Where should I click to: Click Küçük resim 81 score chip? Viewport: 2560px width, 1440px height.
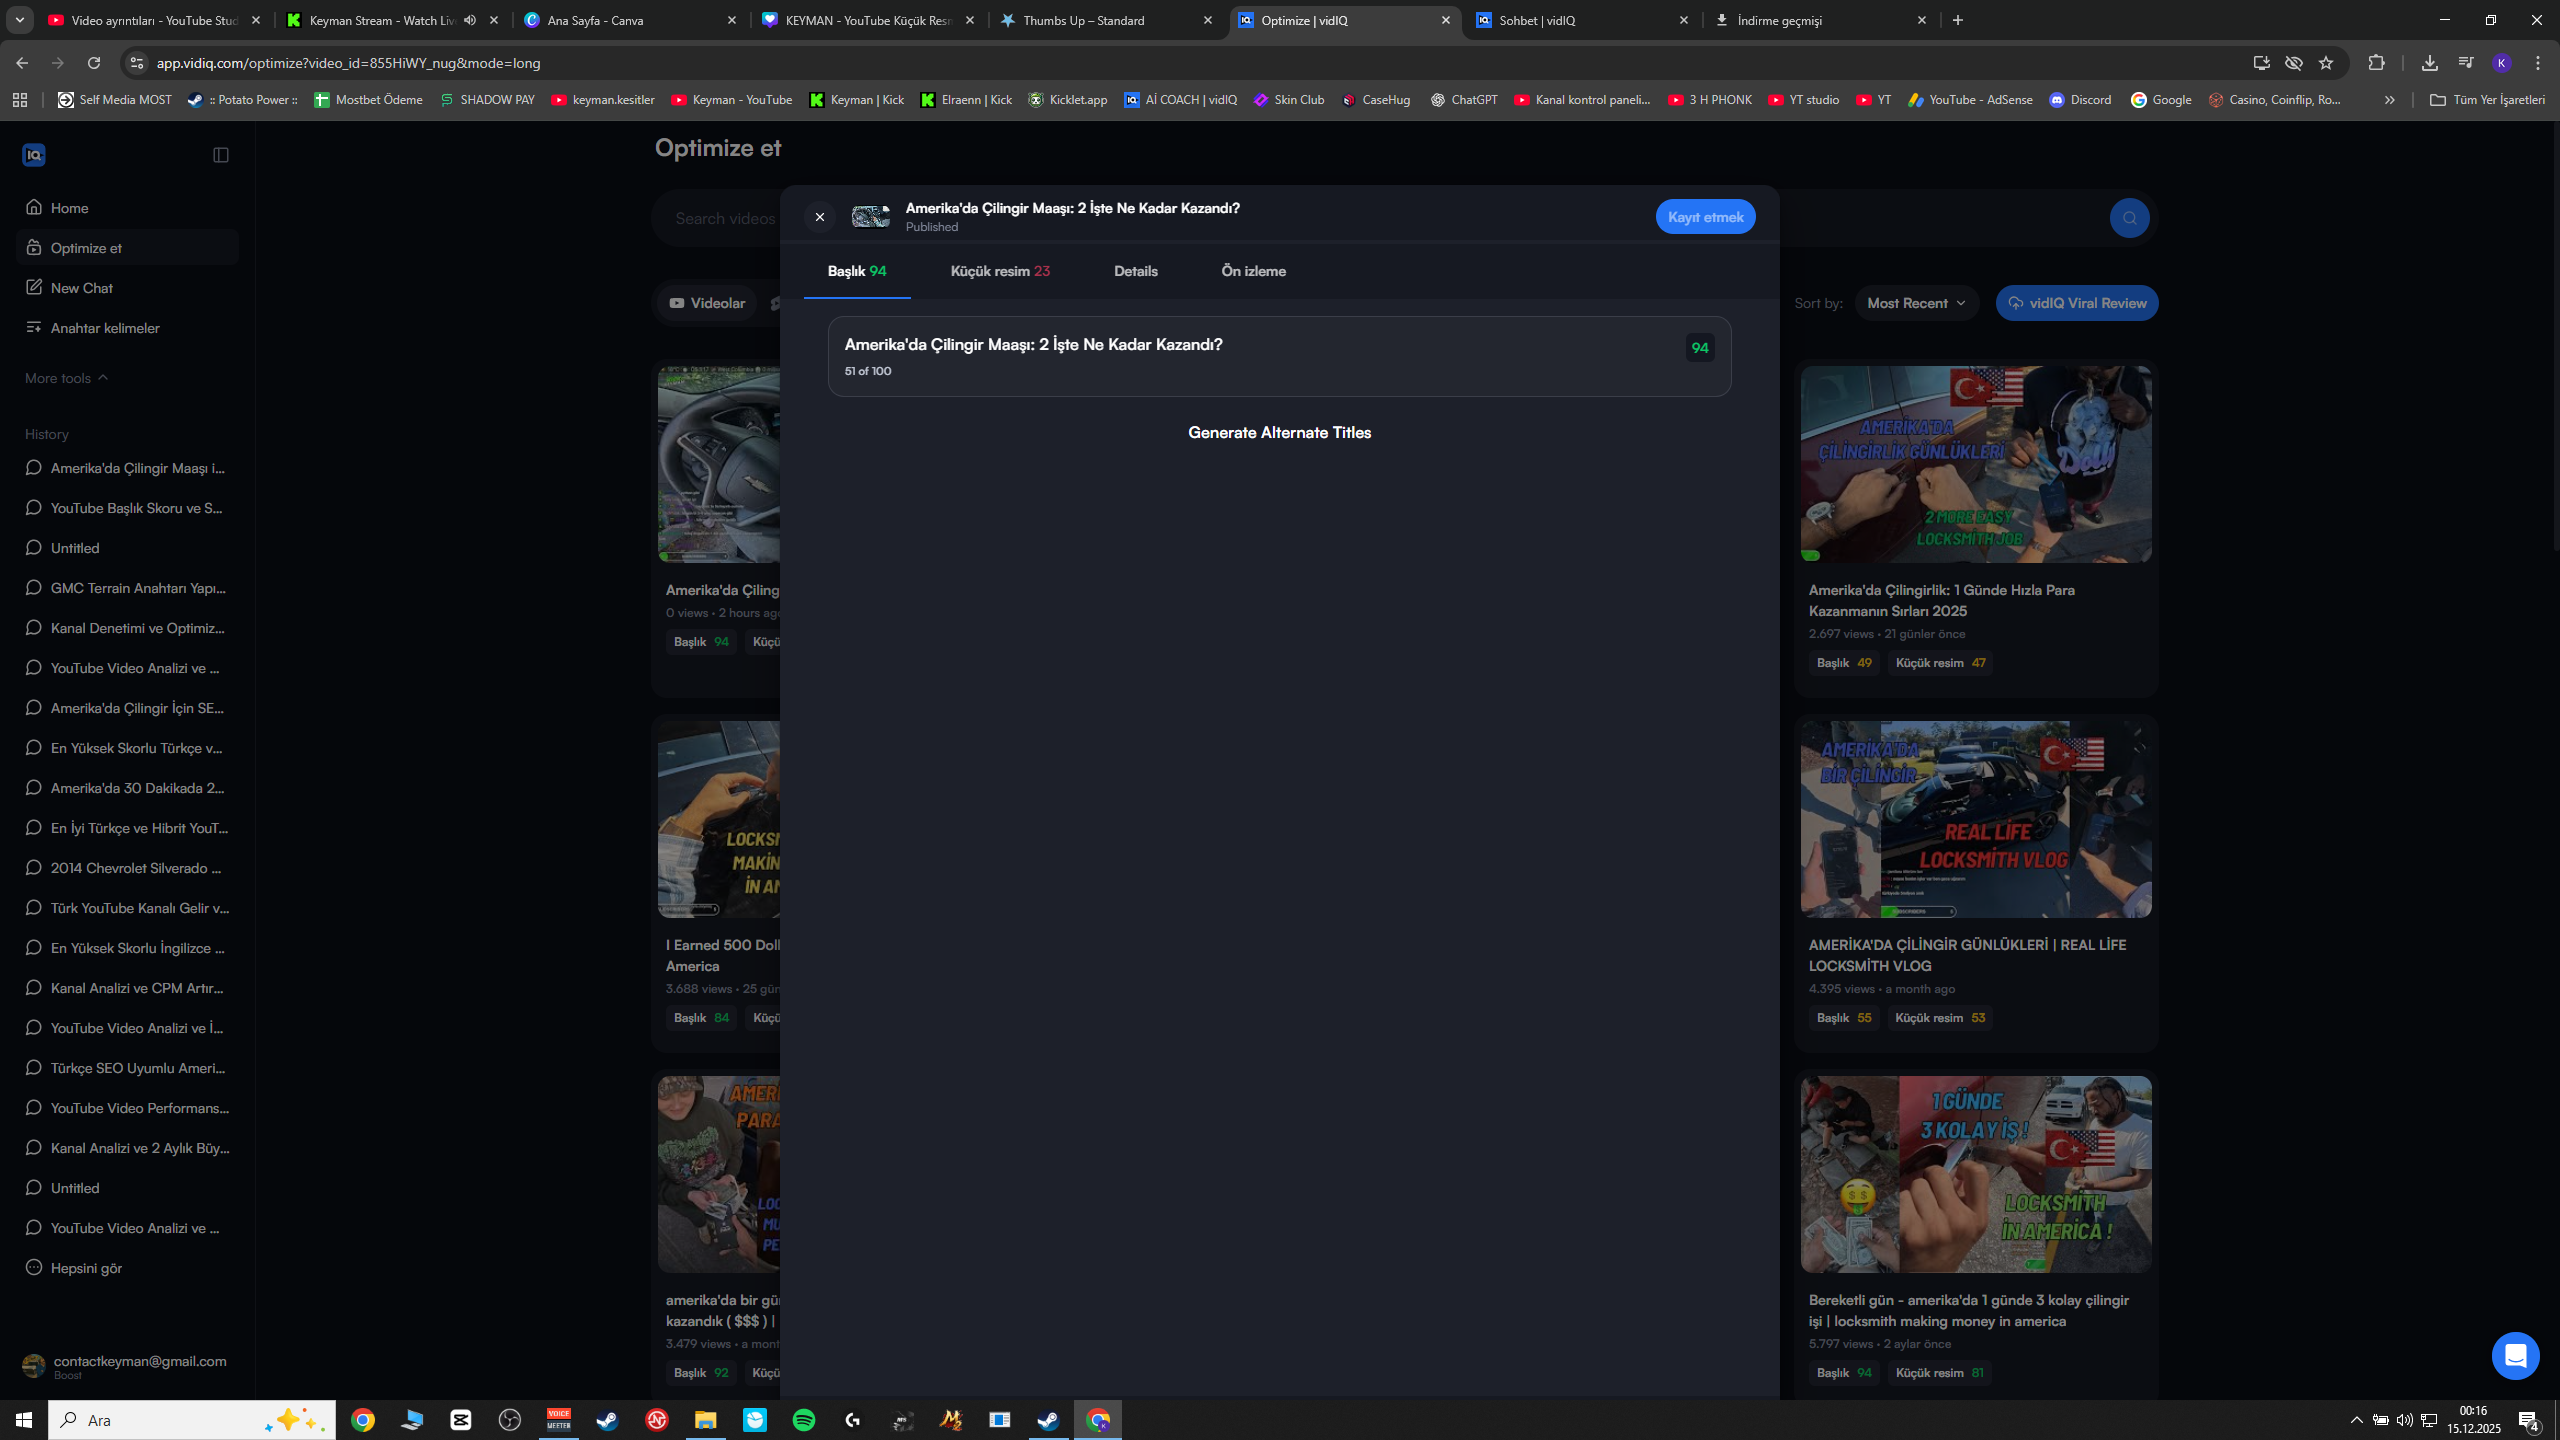(1940, 1373)
